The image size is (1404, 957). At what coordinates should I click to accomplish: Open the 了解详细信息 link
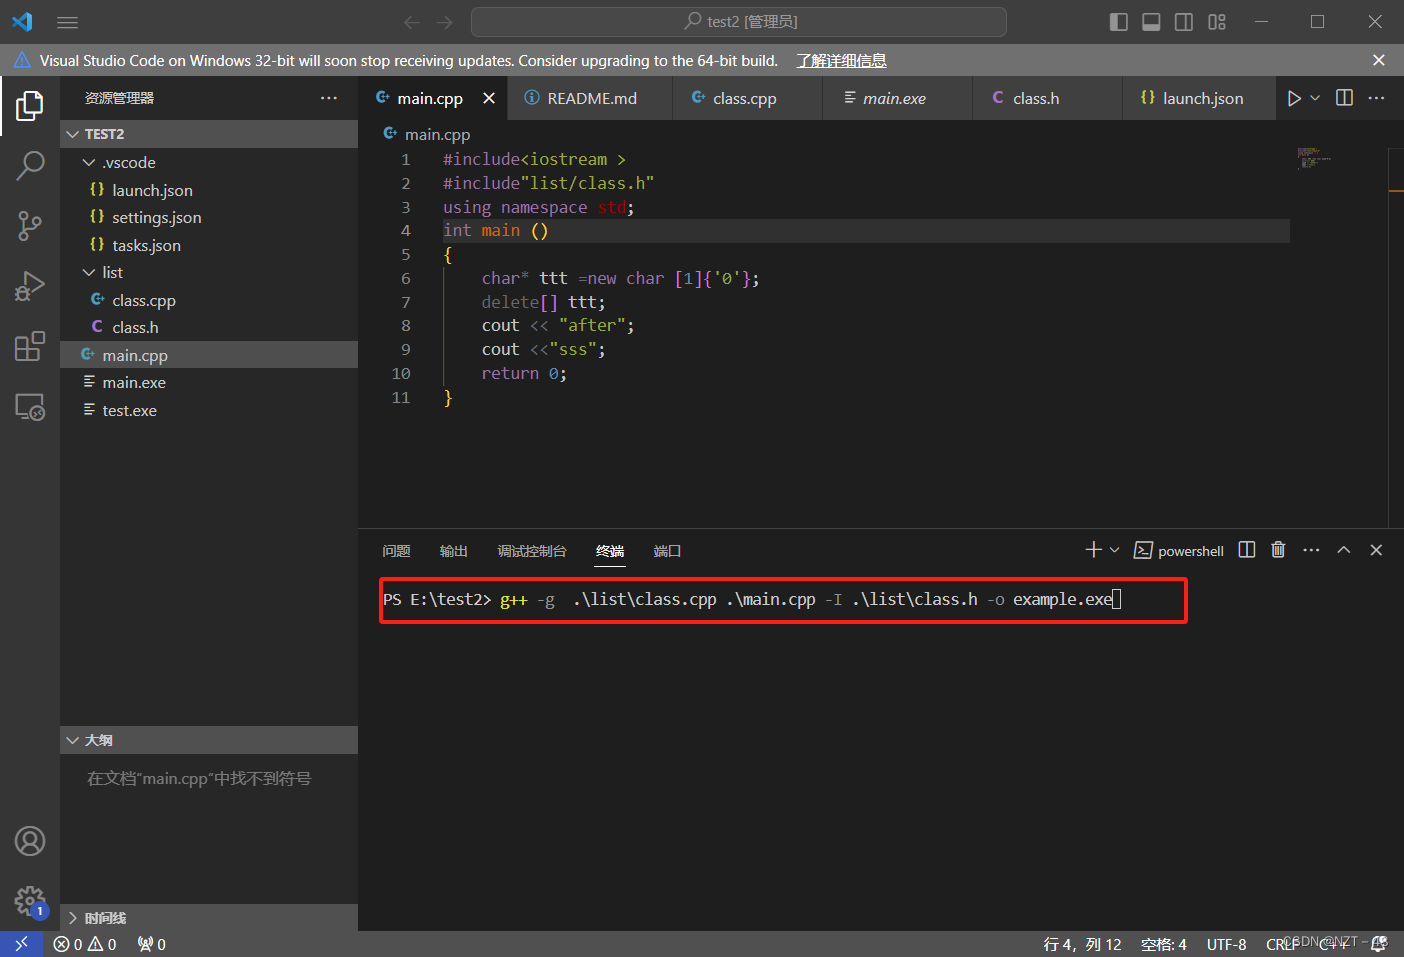pyautogui.click(x=841, y=61)
